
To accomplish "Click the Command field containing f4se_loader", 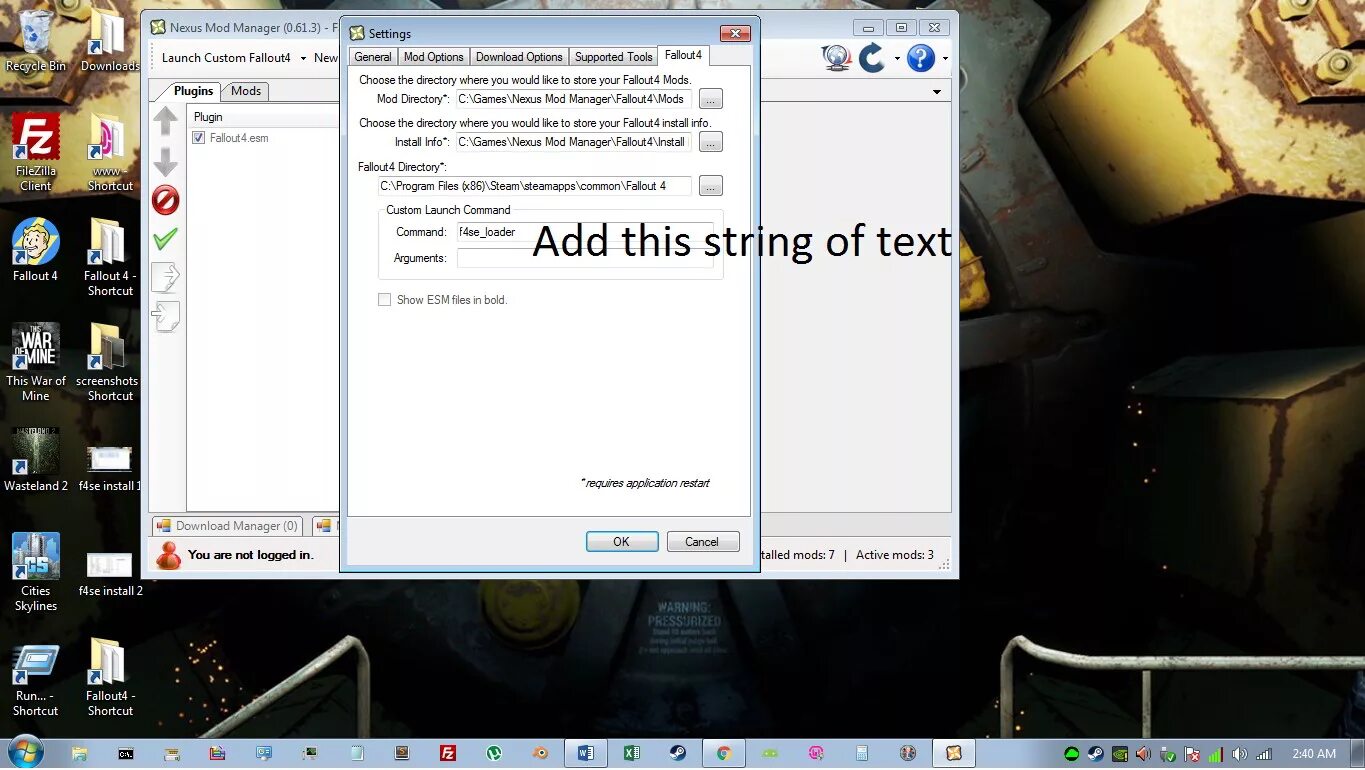I will (585, 232).
